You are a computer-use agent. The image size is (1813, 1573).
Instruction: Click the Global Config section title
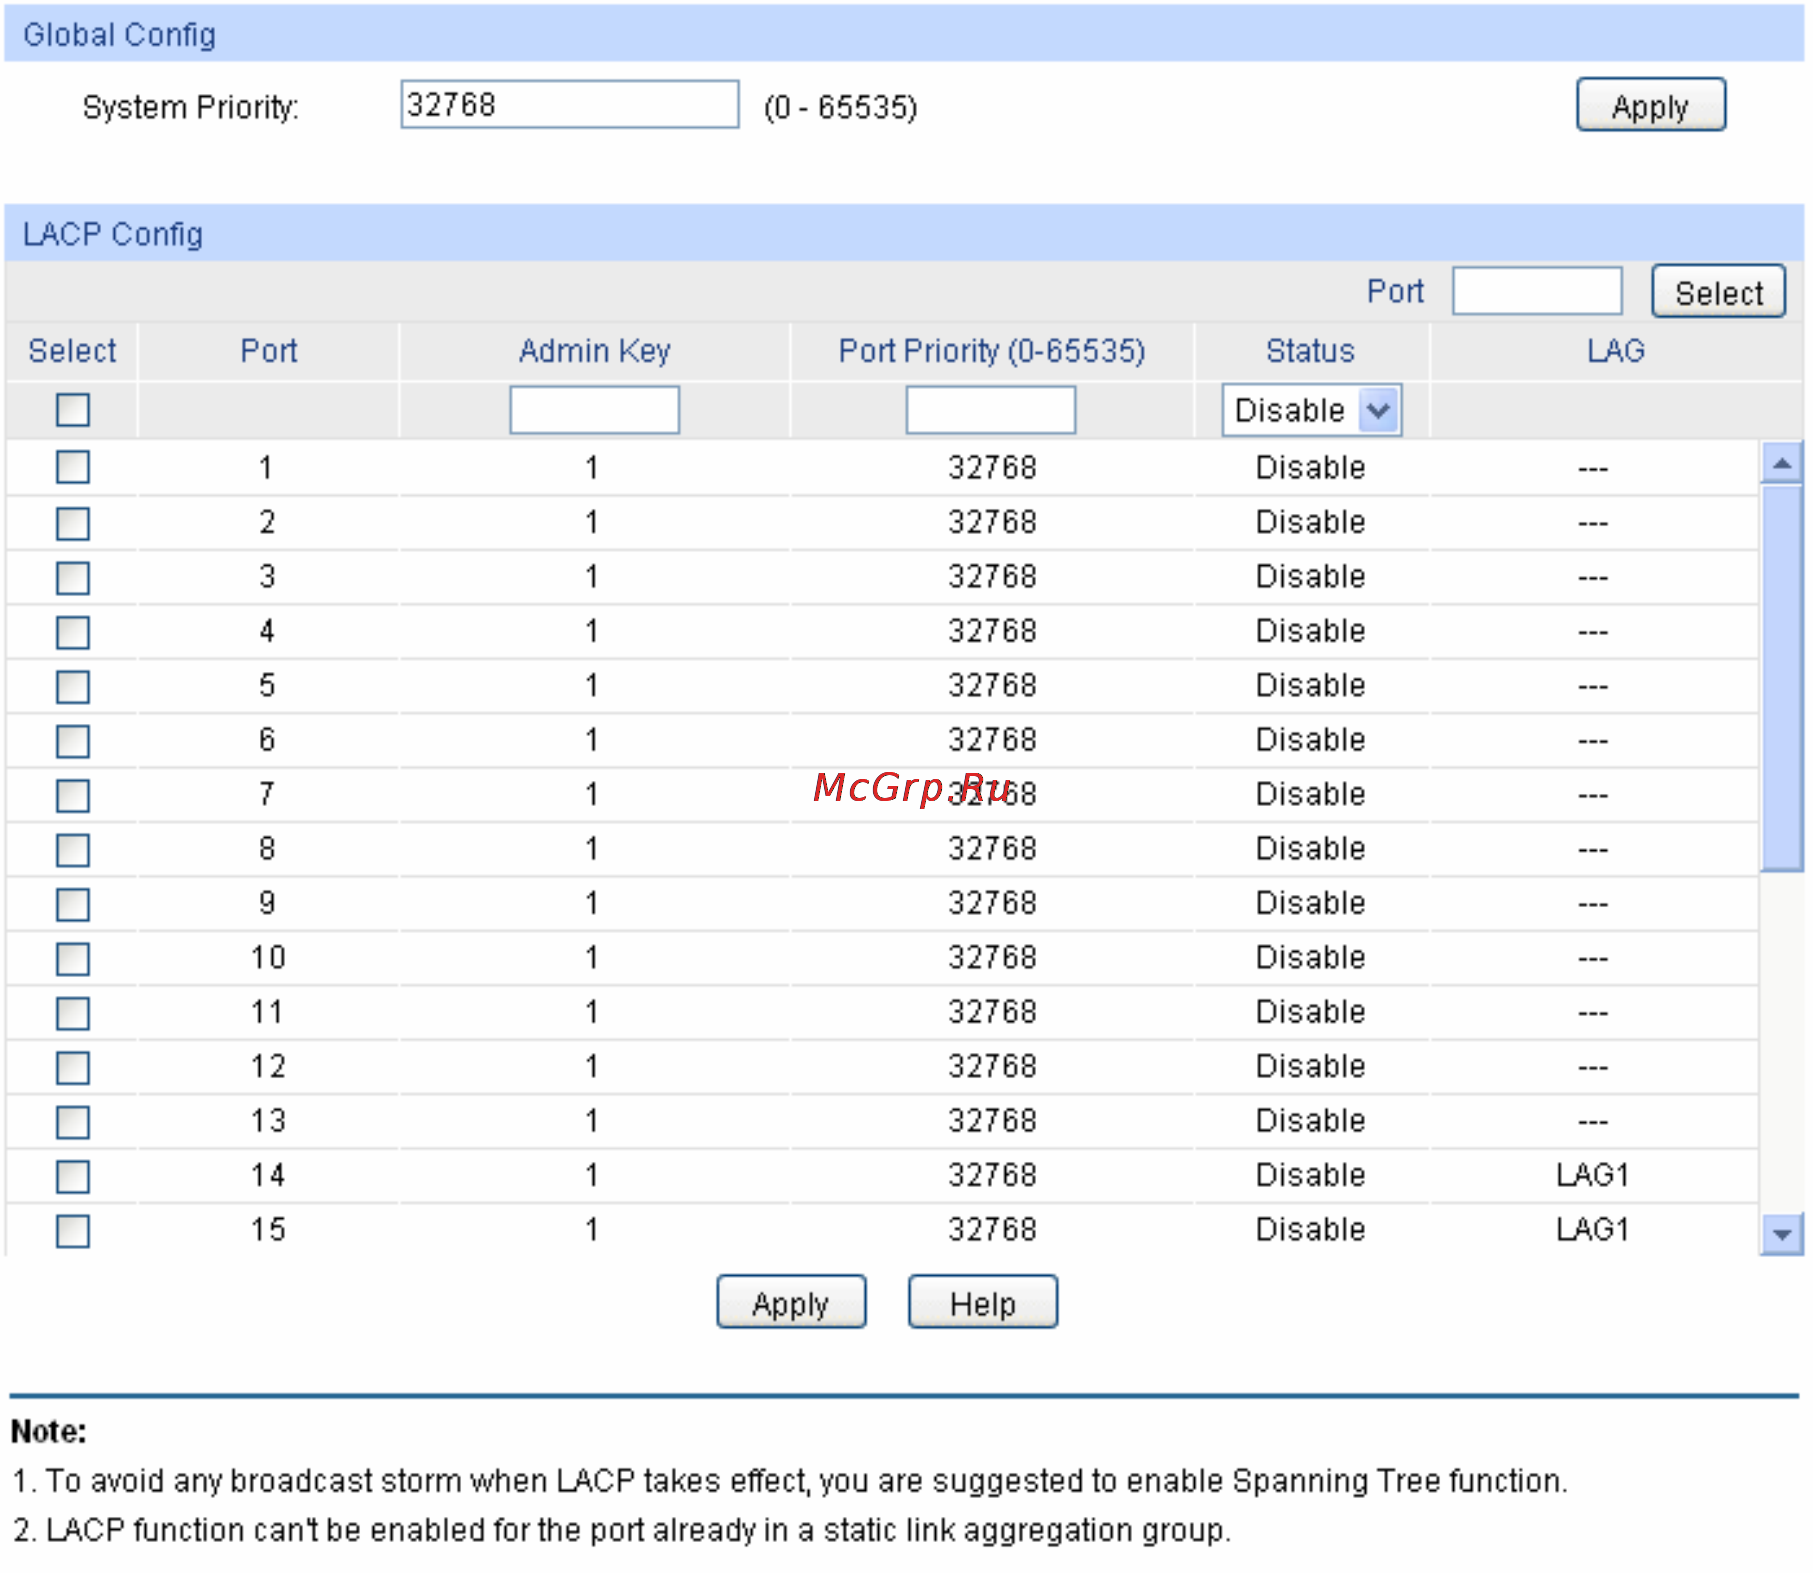point(119,34)
